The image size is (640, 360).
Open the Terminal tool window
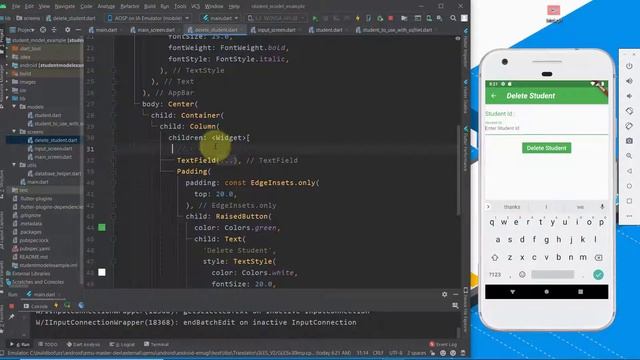156,344
